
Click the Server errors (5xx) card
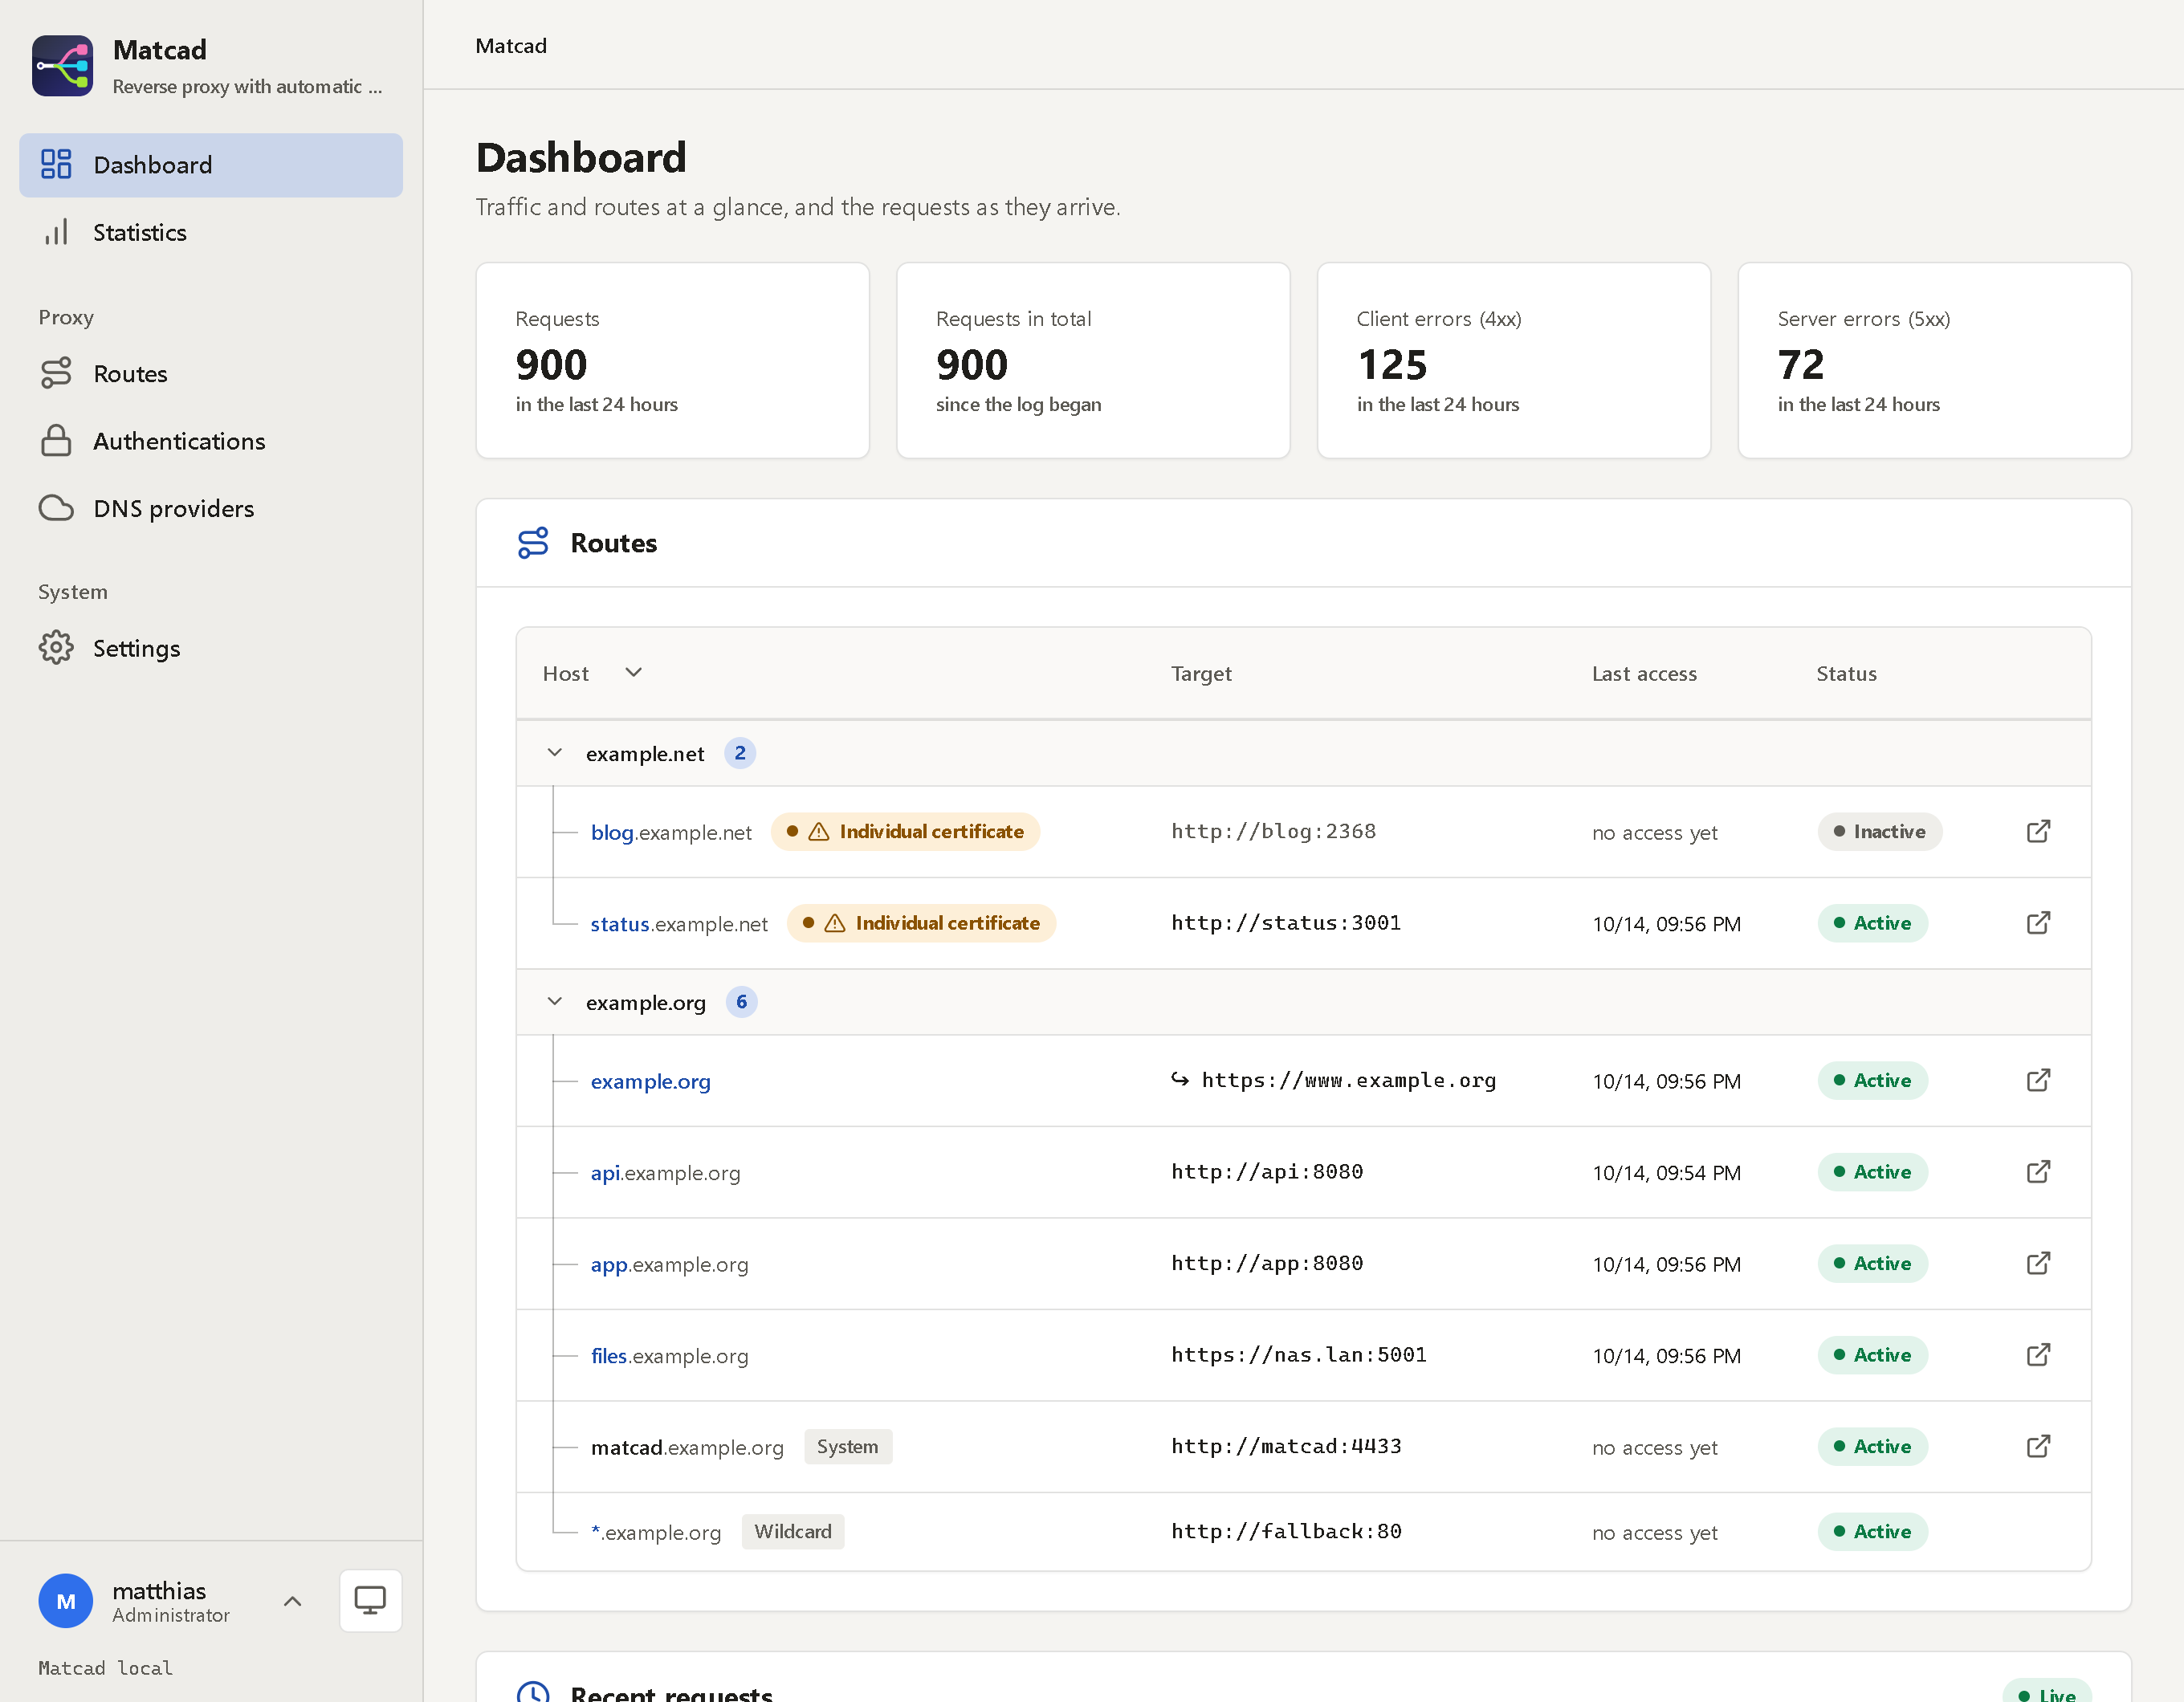(1934, 360)
